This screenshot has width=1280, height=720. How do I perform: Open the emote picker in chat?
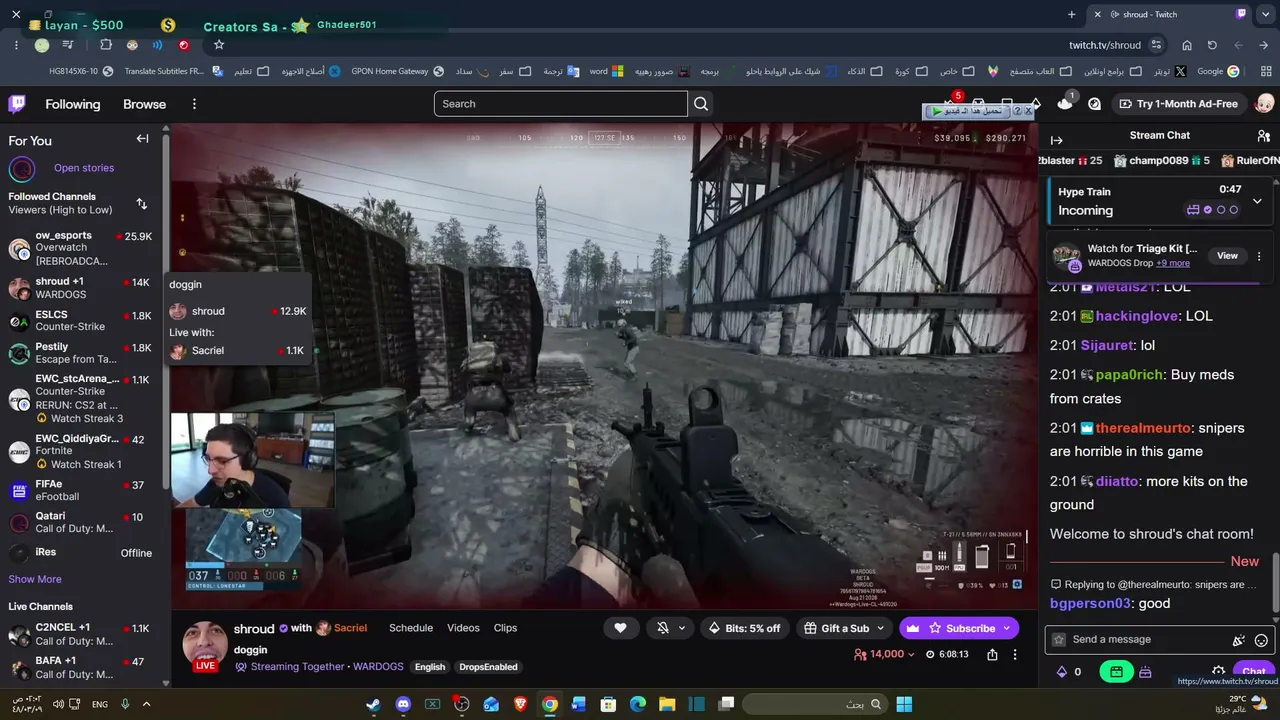coord(1261,640)
